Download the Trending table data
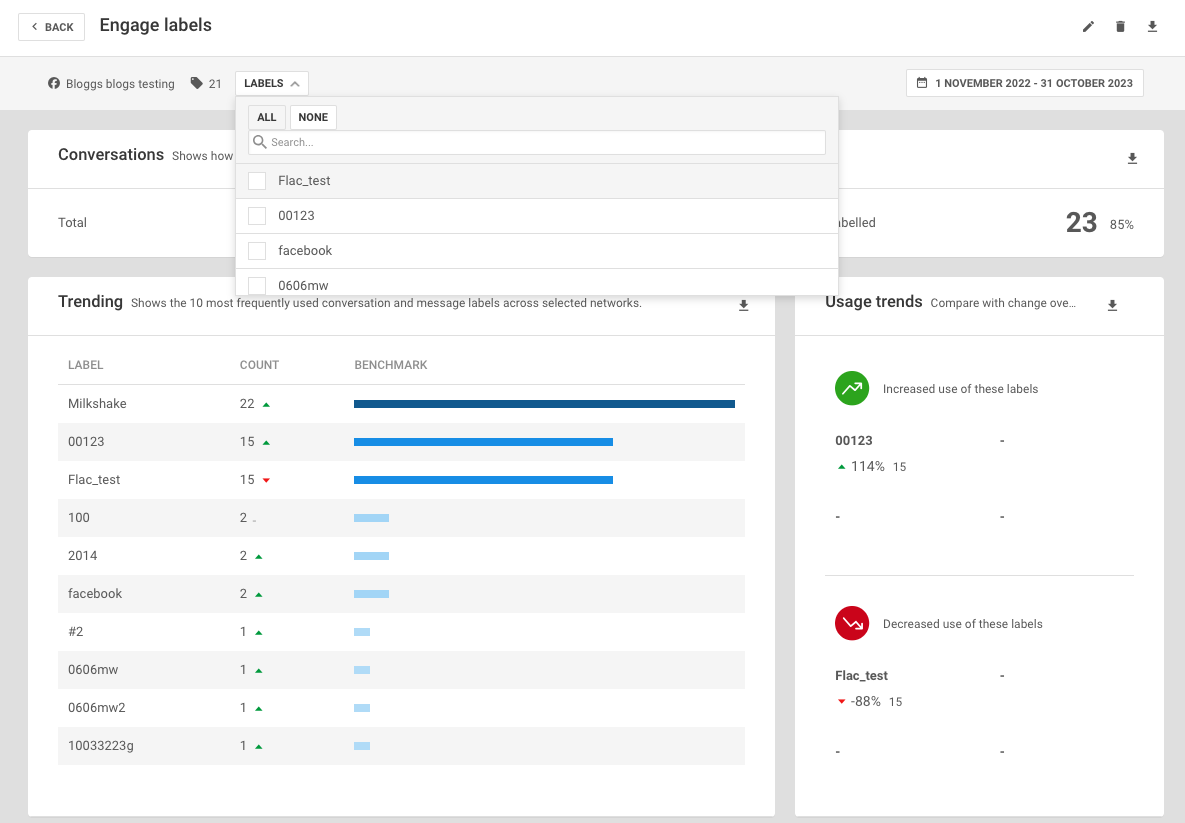 click(x=743, y=306)
